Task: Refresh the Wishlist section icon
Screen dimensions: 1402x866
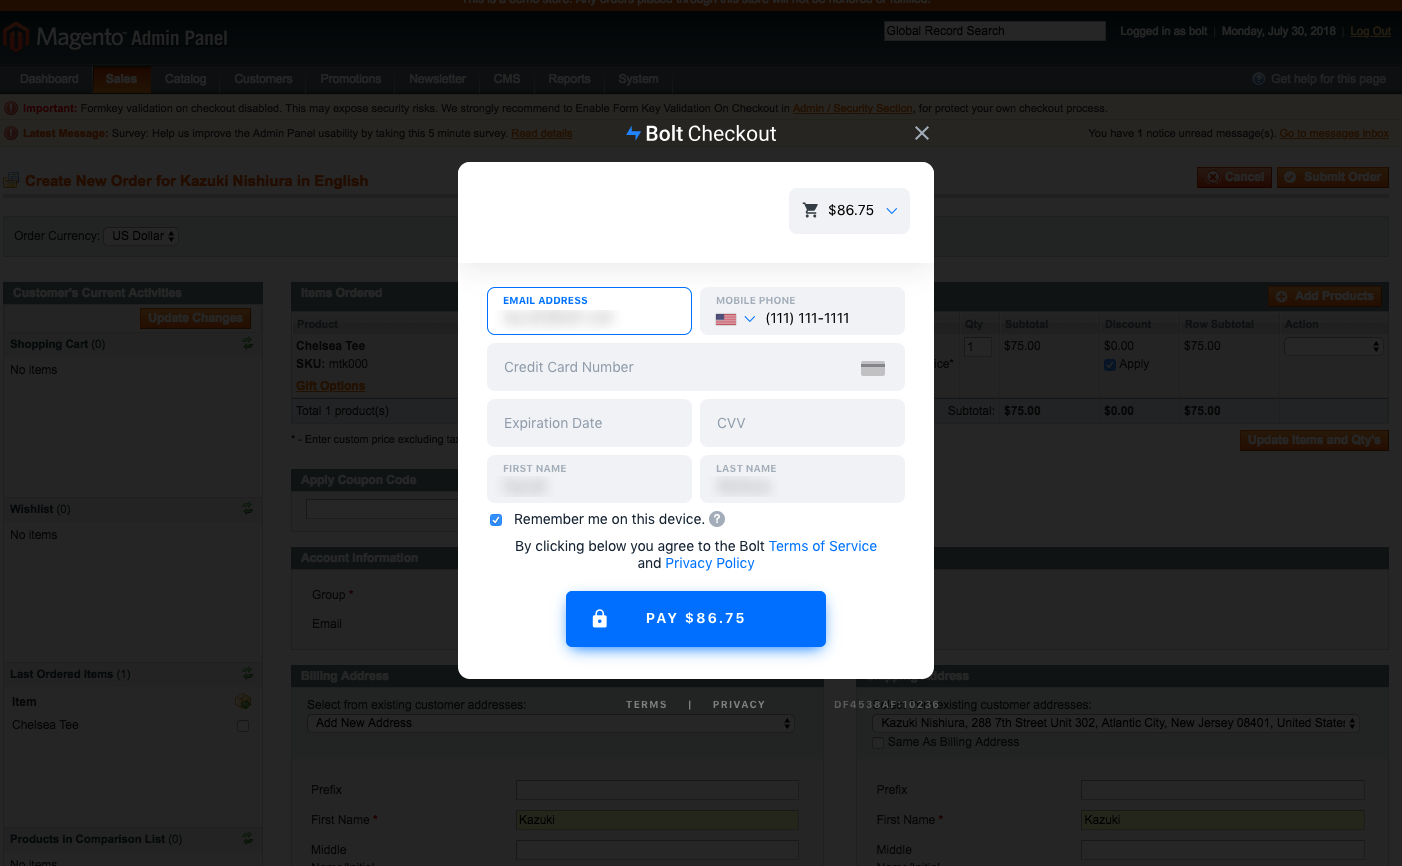Action: (x=247, y=509)
